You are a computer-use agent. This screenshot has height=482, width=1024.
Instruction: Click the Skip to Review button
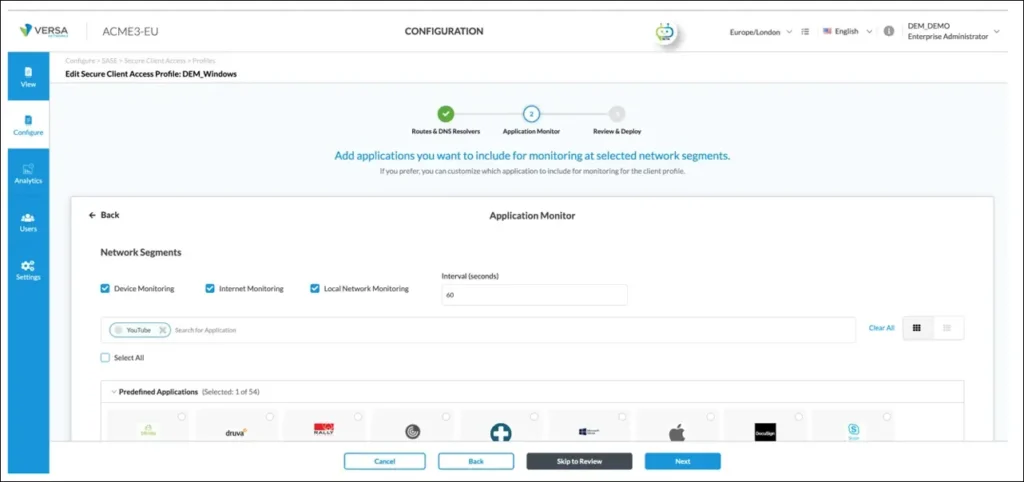pyautogui.click(x=579, y=461)
